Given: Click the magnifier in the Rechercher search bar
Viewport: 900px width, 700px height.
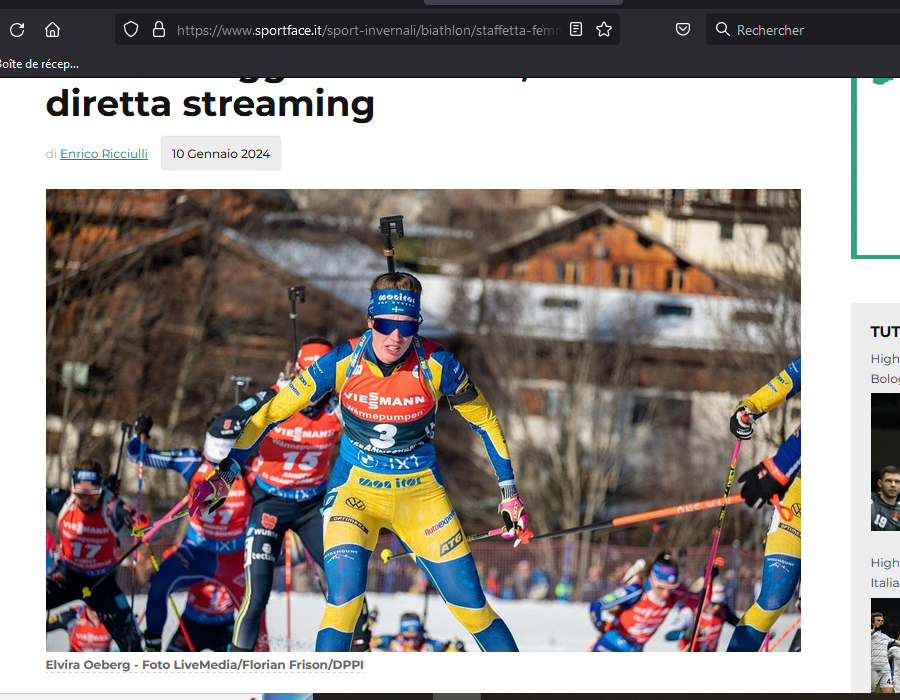Looking at the screenshot, I should coord(723,29).
